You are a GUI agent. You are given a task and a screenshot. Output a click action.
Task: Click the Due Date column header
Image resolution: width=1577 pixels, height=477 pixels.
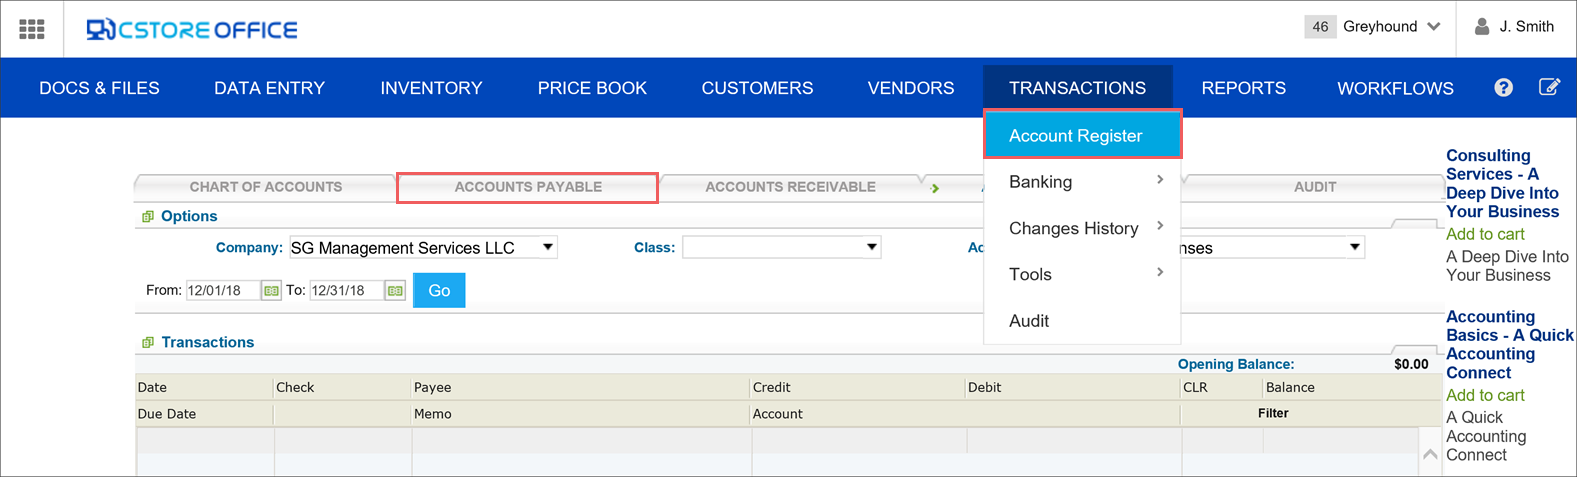click(x=167, y=414)
